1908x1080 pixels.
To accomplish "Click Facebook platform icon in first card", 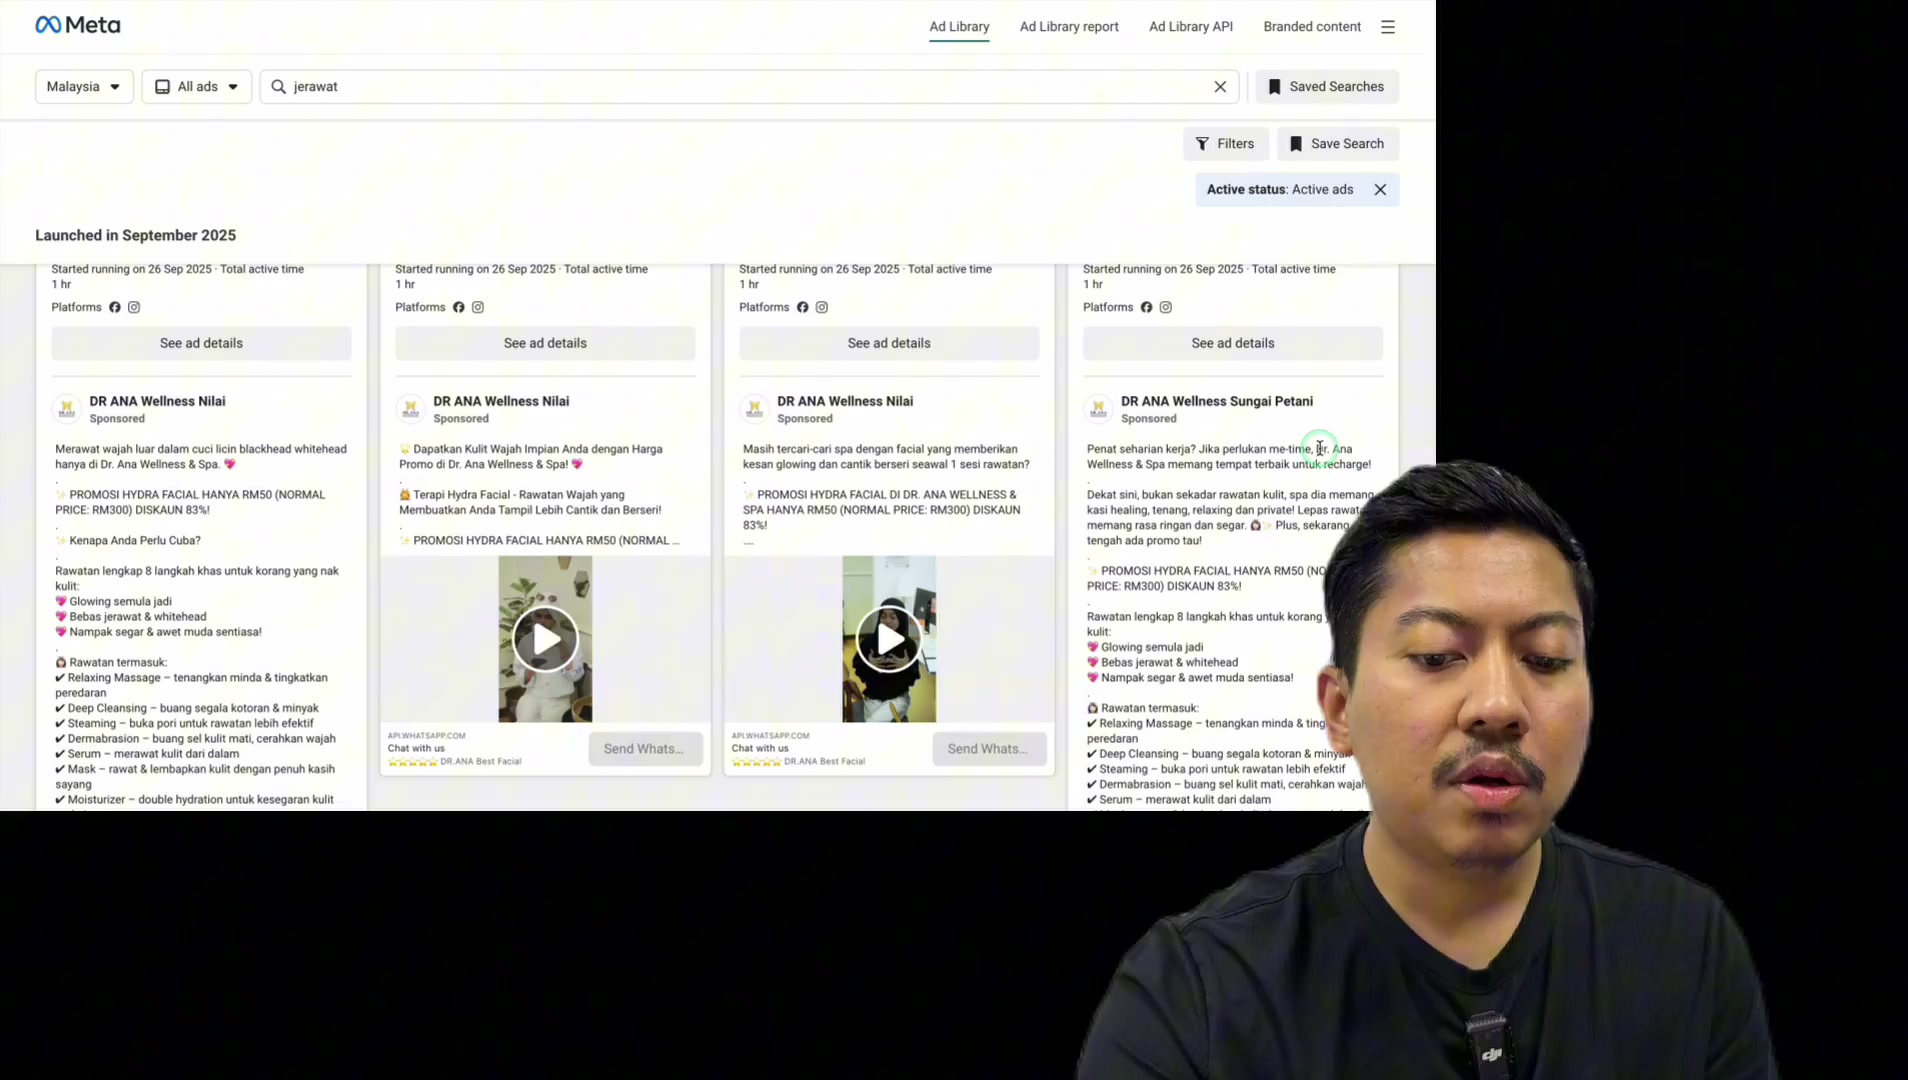I will pyautogui.click(x=115, y=308).
